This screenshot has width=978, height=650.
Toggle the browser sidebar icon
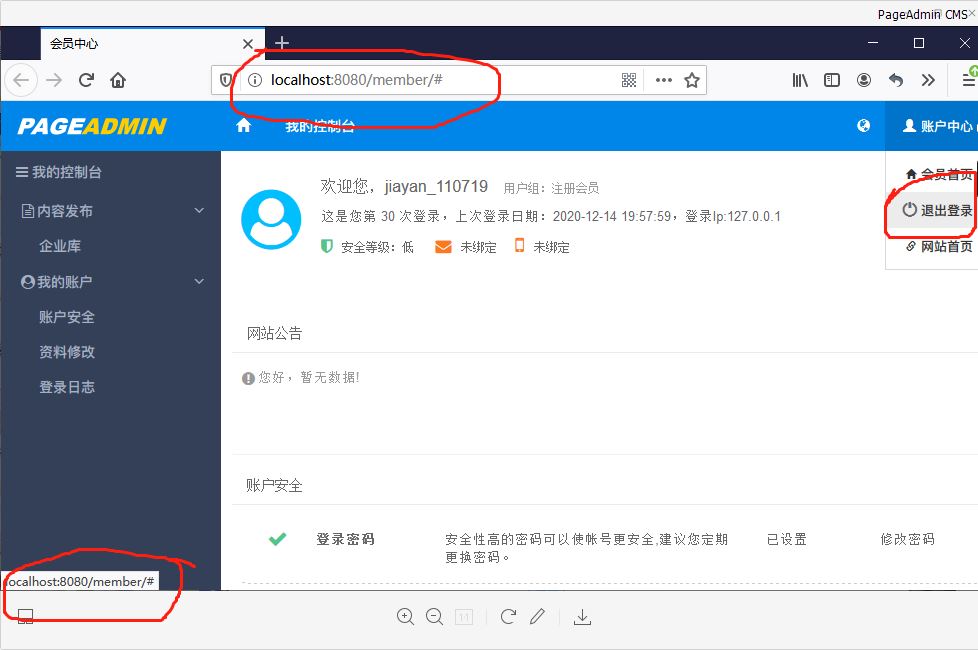pyautogui.click(x=832, y=80)
